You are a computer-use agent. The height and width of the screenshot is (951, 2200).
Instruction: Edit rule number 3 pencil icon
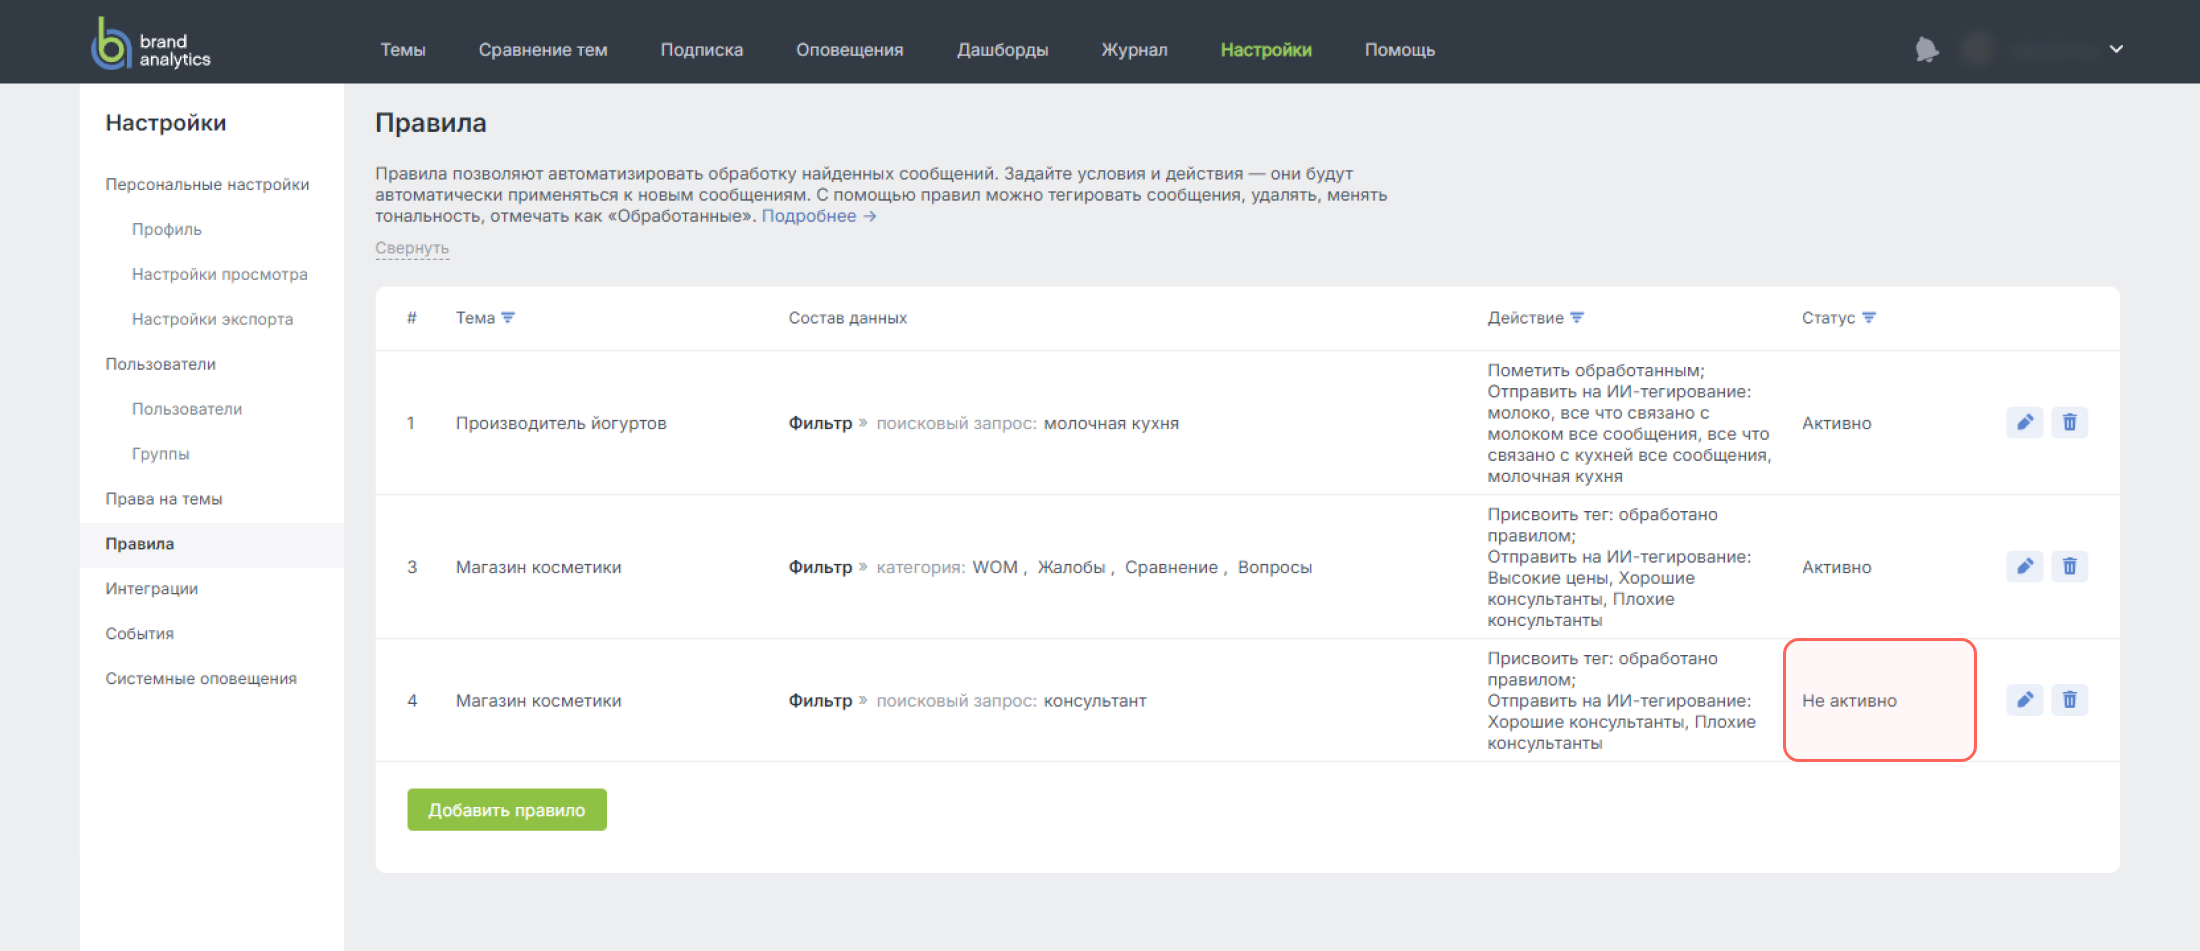coord(2024,566)
